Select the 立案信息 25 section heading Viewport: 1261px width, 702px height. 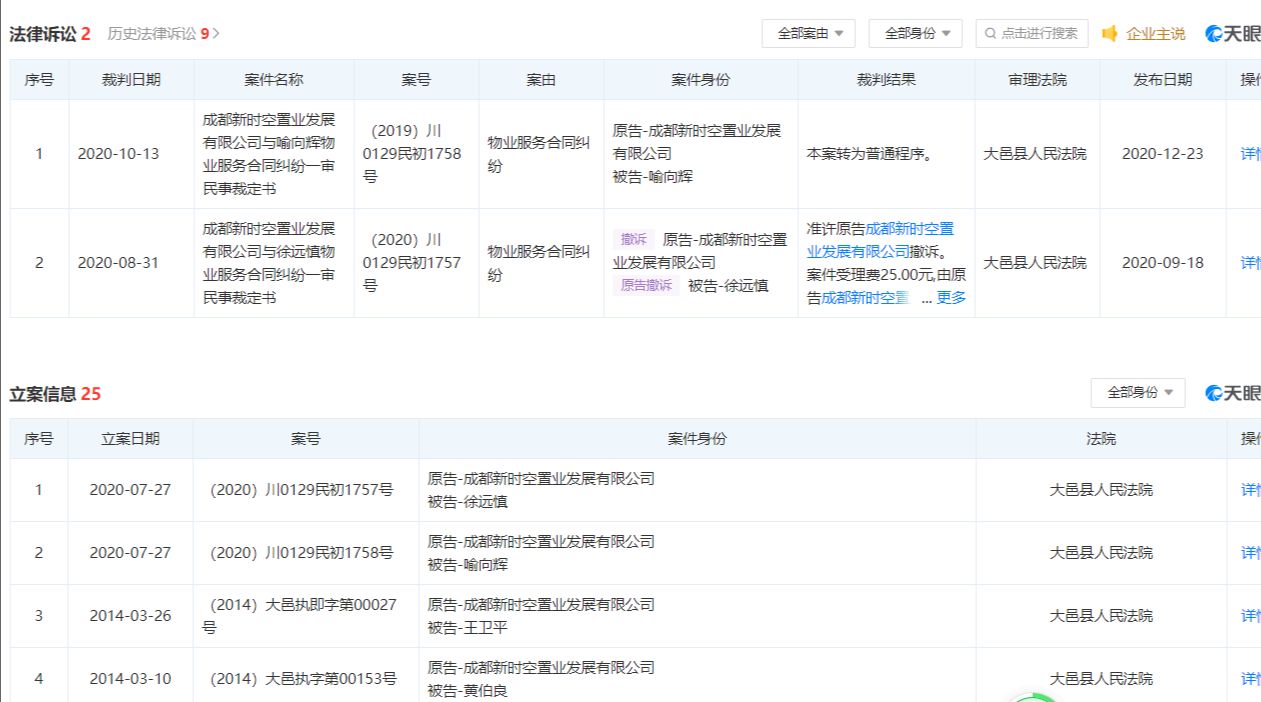pyautogui.click(x=55, y=394)
